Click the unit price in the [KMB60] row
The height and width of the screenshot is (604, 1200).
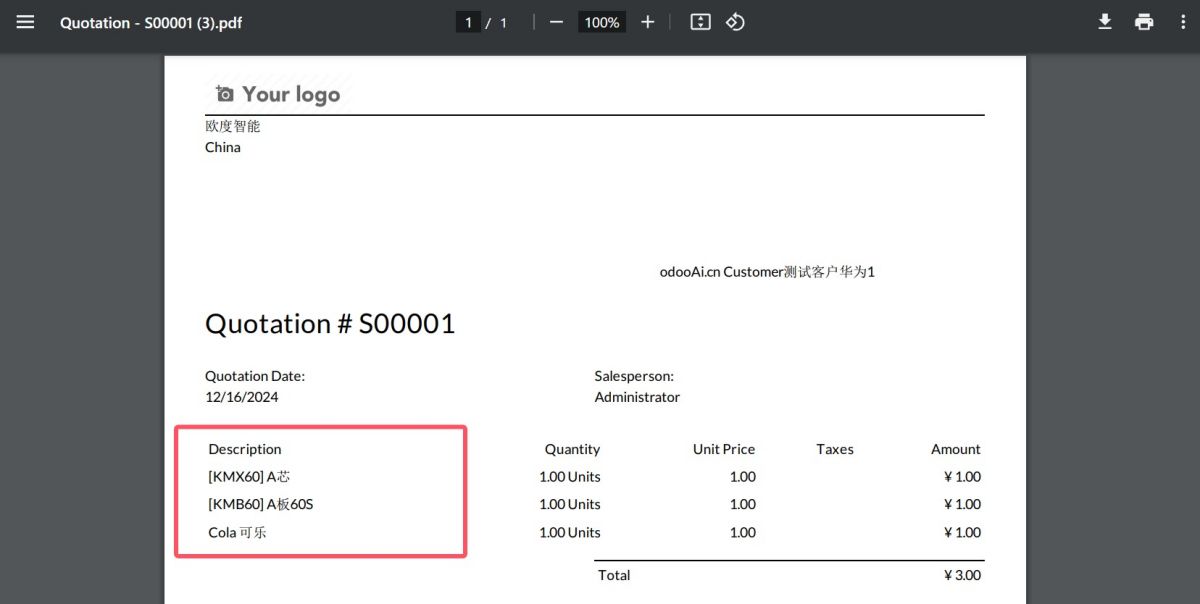coord(743,504)
